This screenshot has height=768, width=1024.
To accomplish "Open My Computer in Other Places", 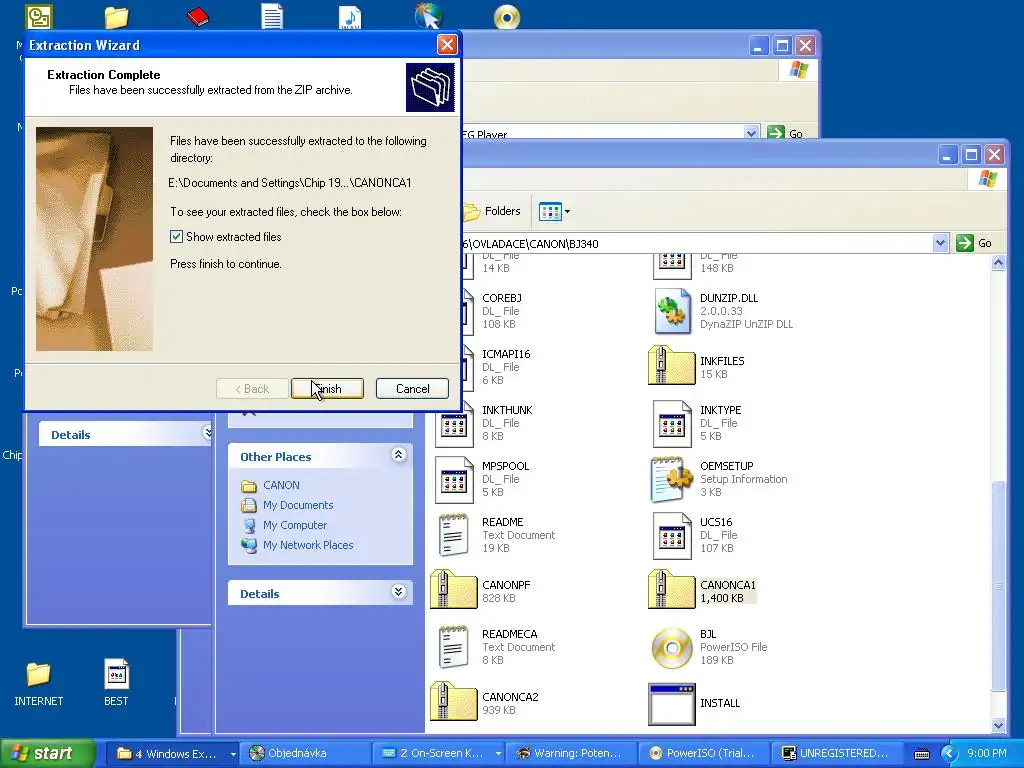I will tap(295, 525).
